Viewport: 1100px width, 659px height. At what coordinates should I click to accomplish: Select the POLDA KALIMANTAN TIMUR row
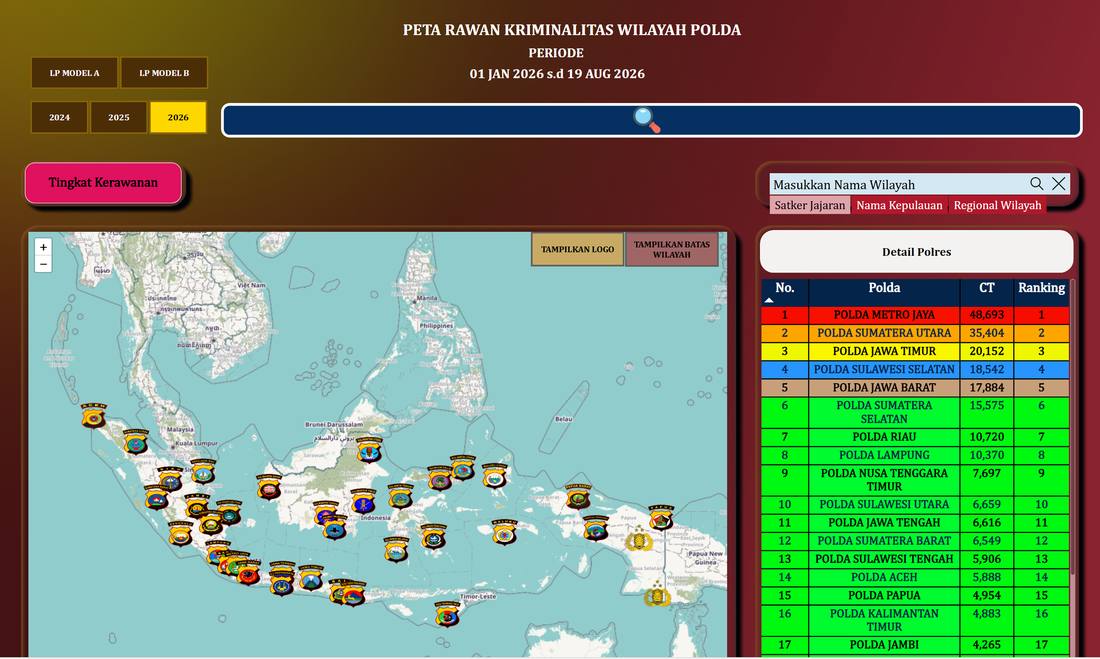point(915,620)
